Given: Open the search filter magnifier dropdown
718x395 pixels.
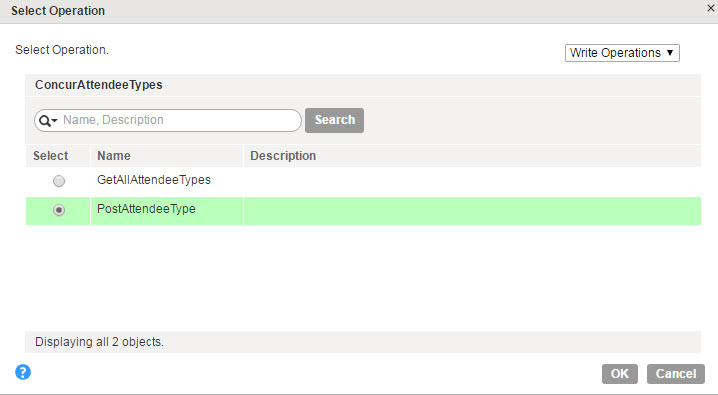Looking at the screenshot, I should click(48, 121).
